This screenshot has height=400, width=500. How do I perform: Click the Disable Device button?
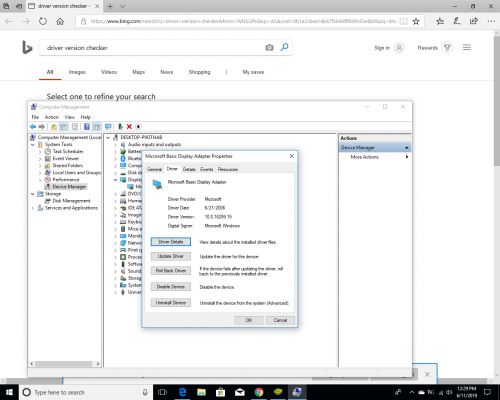coord(171,287)
